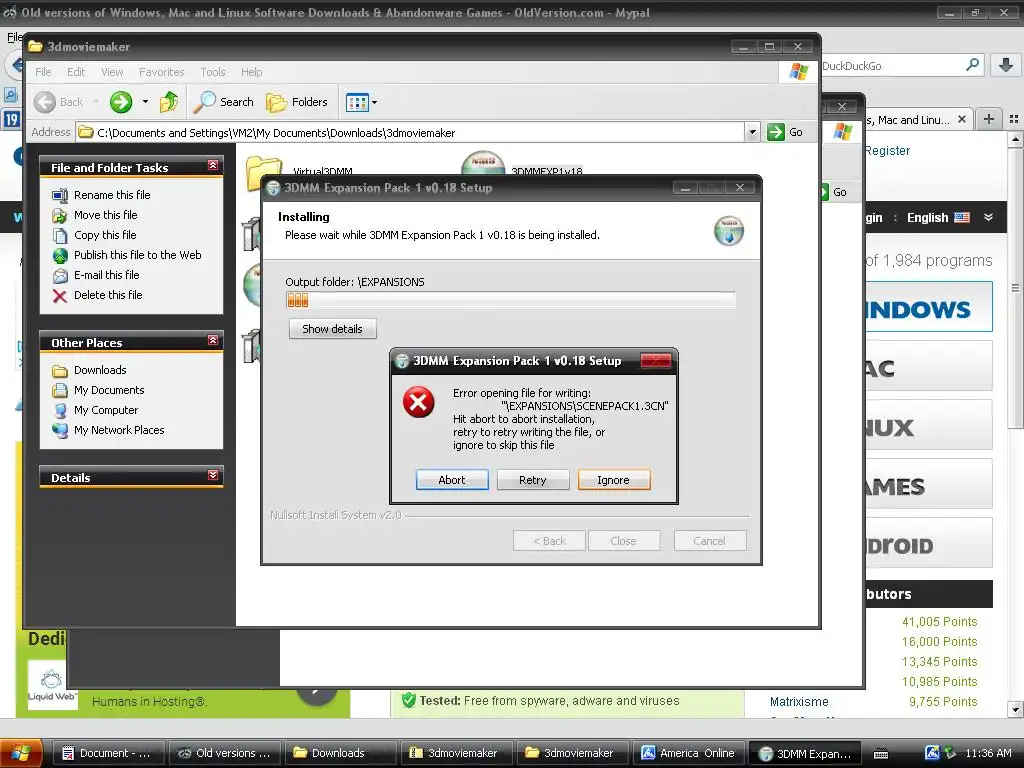The image size is (1024, 768).
Task: Toggle the Folders pane button
Action: pyautogui.click(x=296, y=102)
